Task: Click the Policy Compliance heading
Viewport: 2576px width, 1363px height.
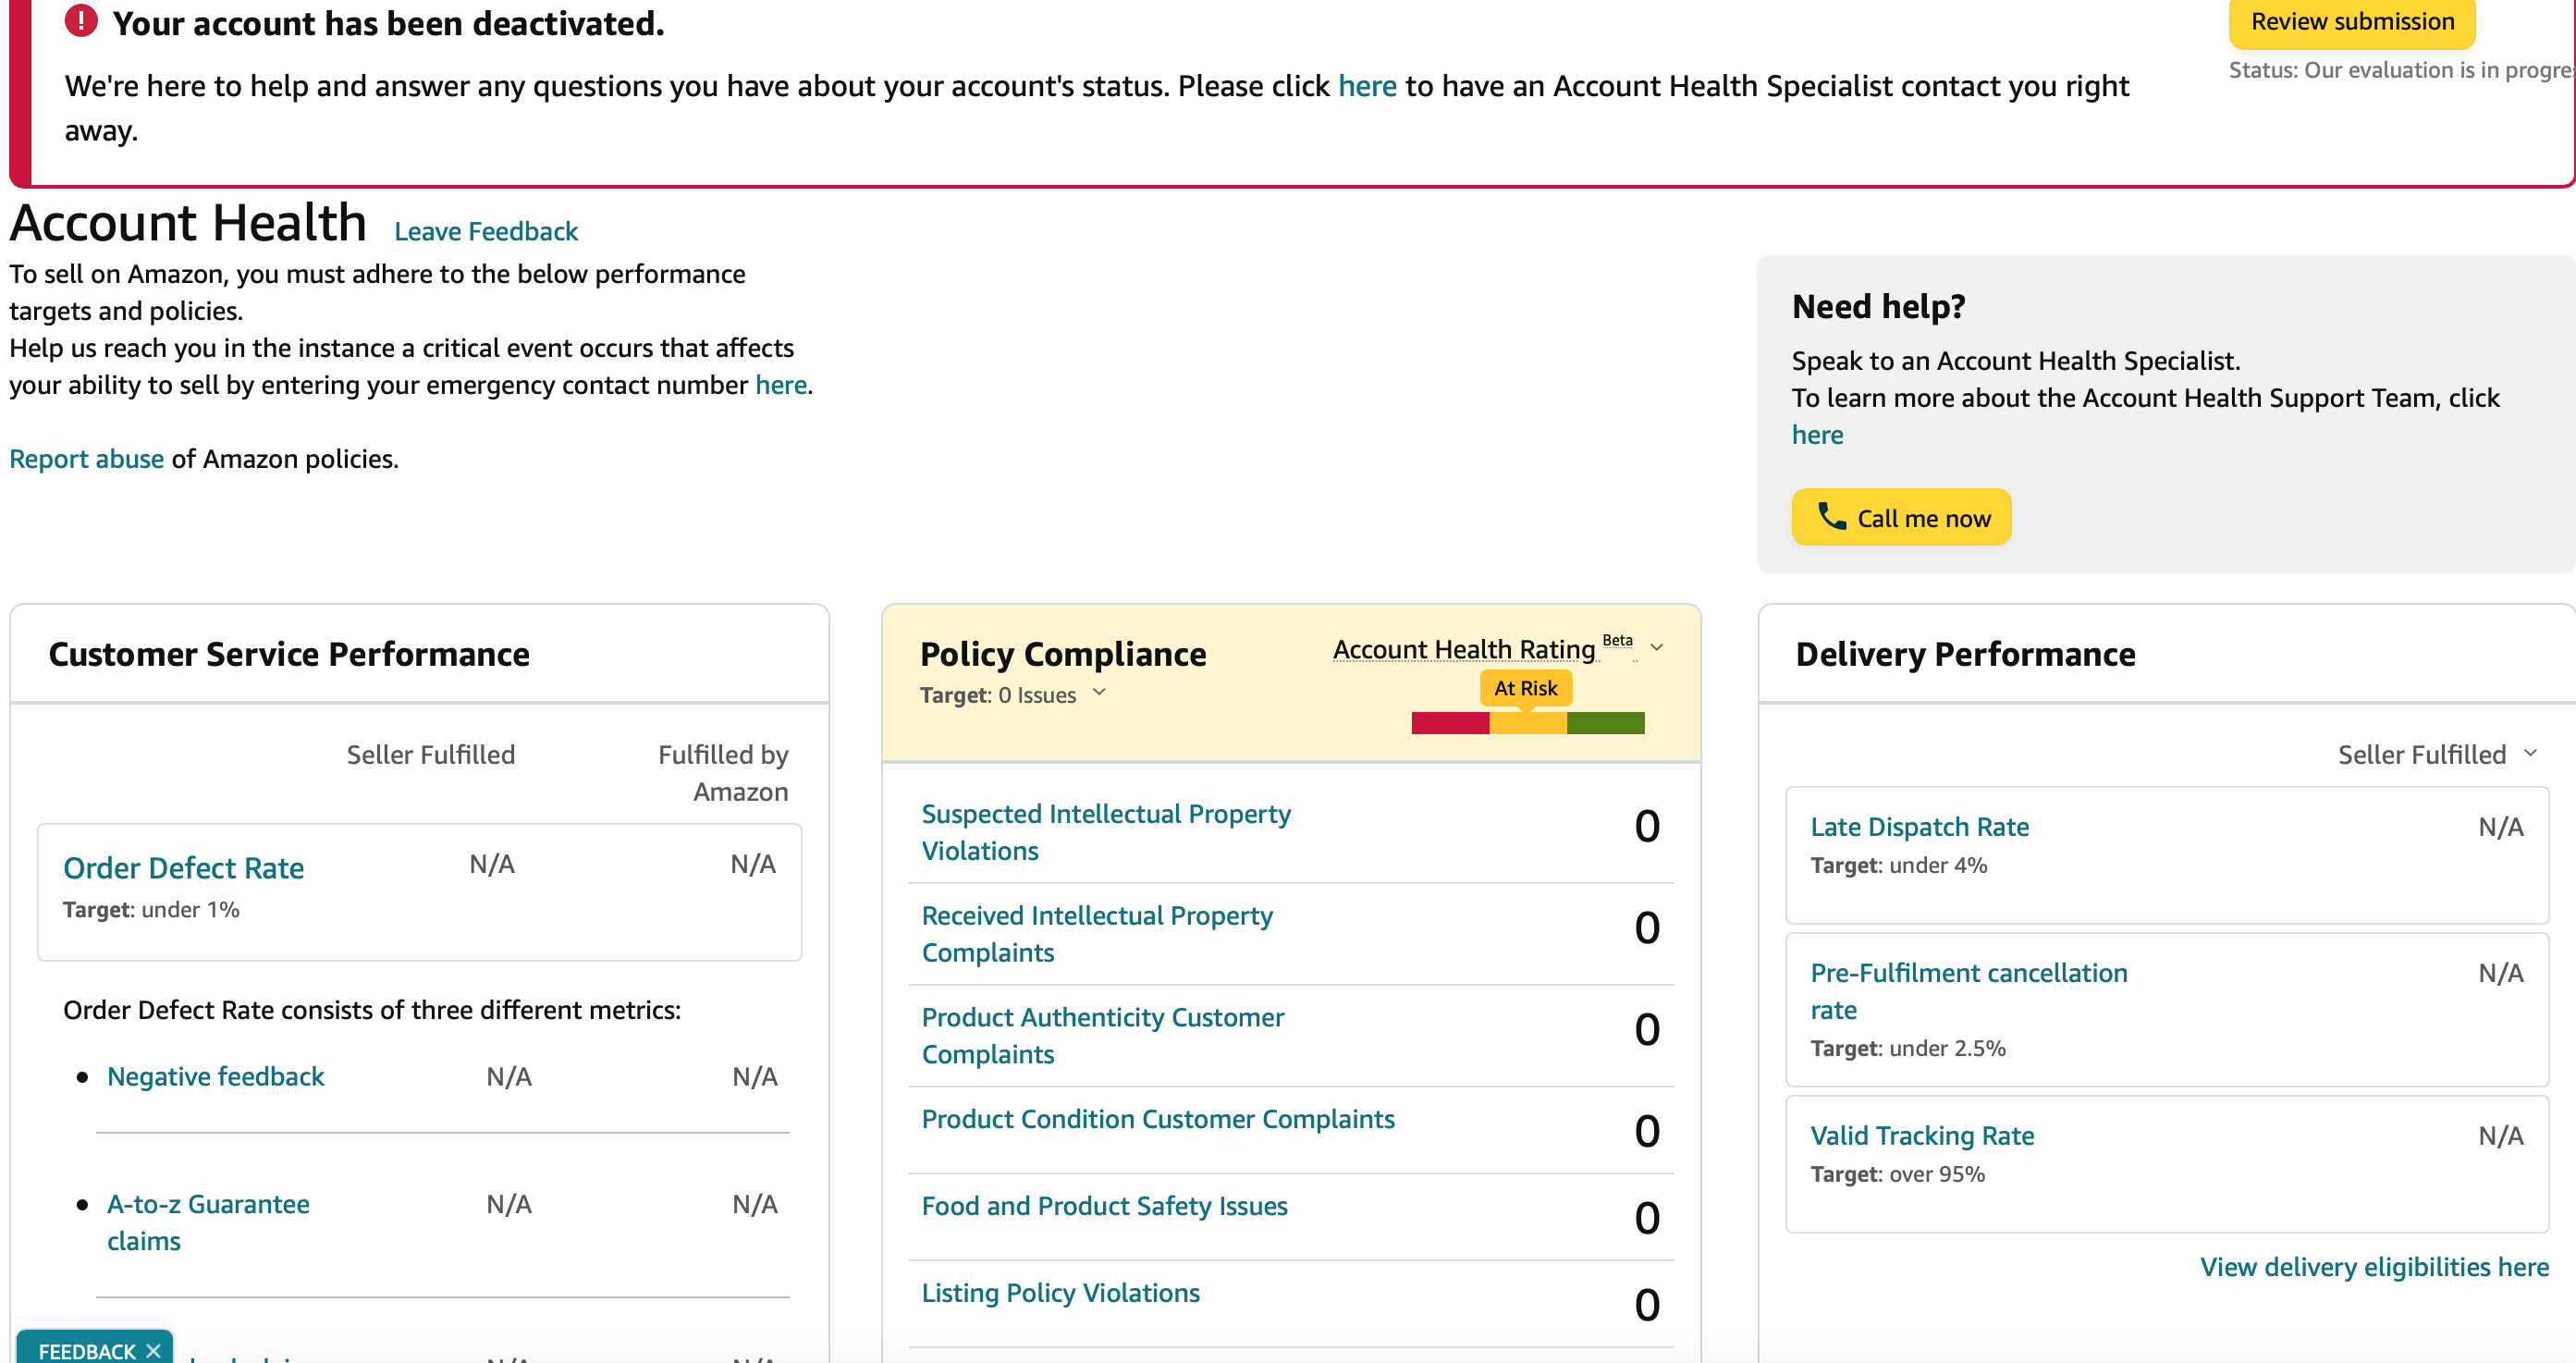Action: [x=1063, y=653]
